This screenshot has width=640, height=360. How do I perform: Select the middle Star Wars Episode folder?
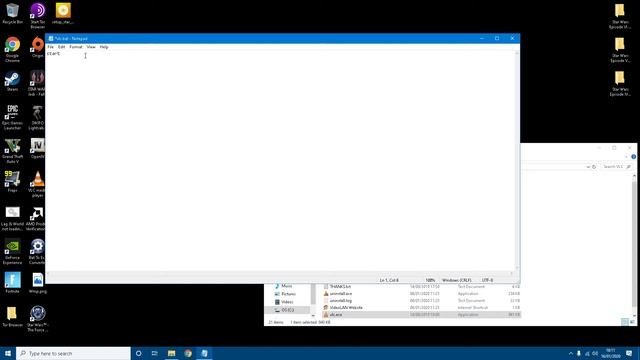[620, 50]
